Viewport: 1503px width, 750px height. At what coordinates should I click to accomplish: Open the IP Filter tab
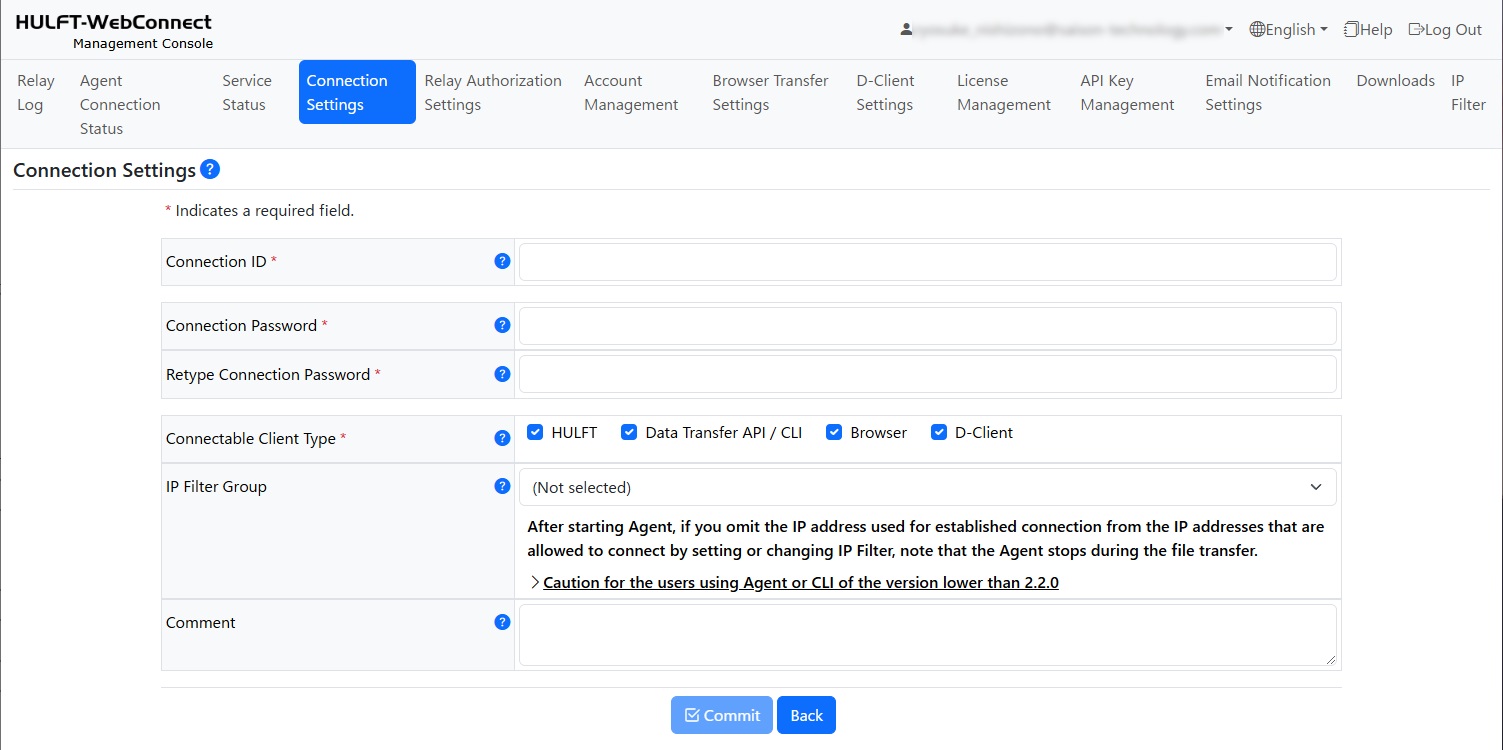pos(1468,92)
